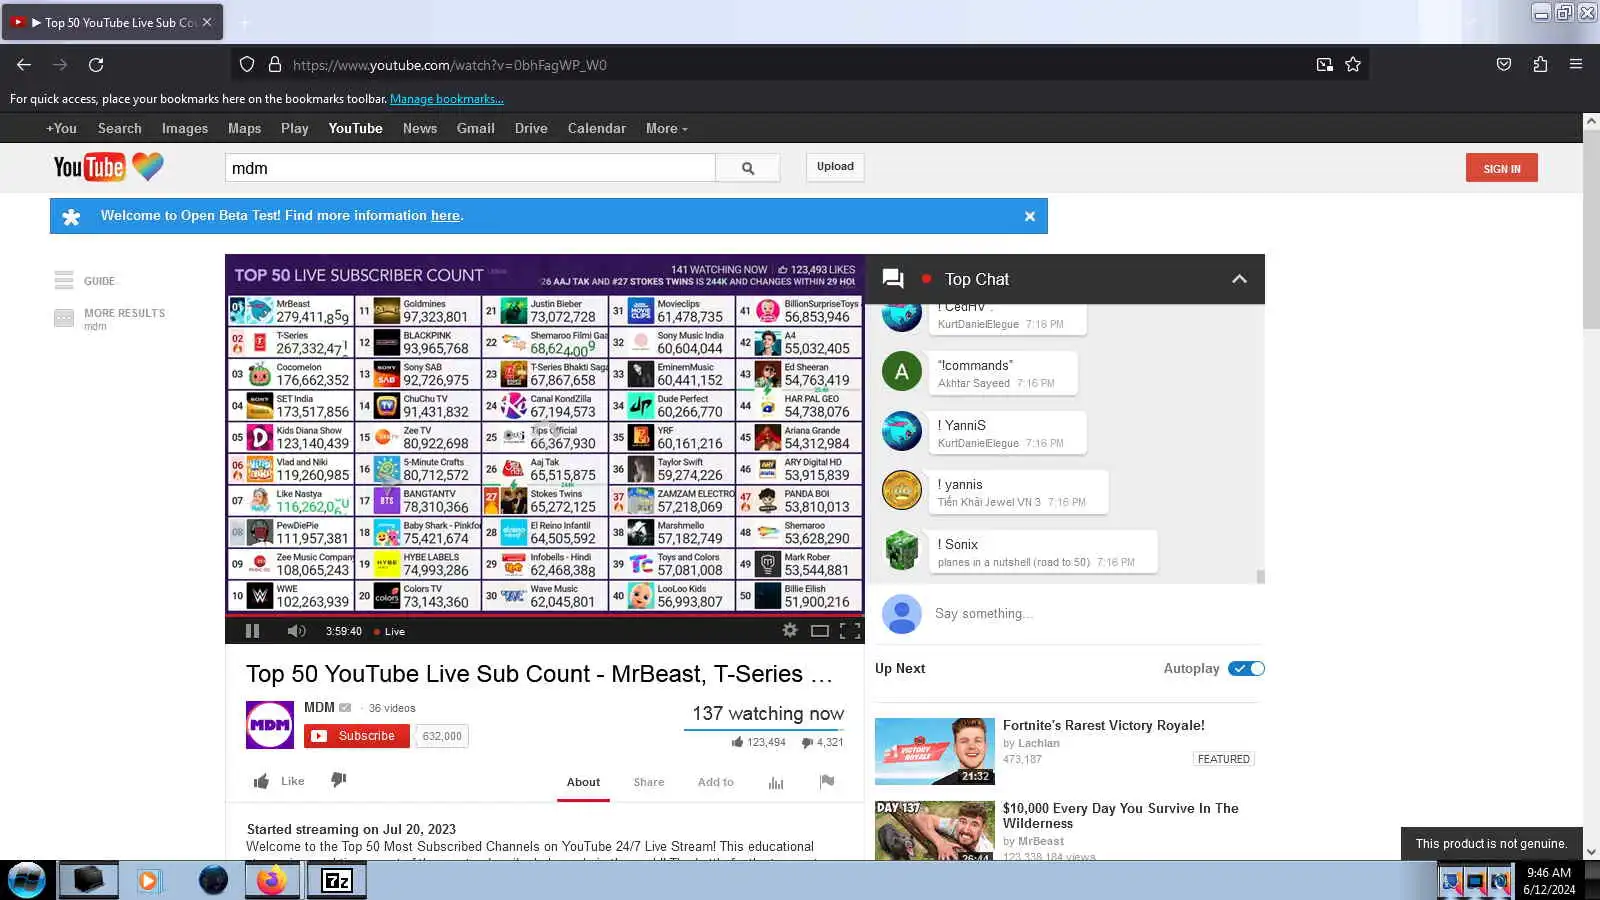Click the Live indicator in player
The width and height of the screenshot is (1600, 900).
coord(390,632)
